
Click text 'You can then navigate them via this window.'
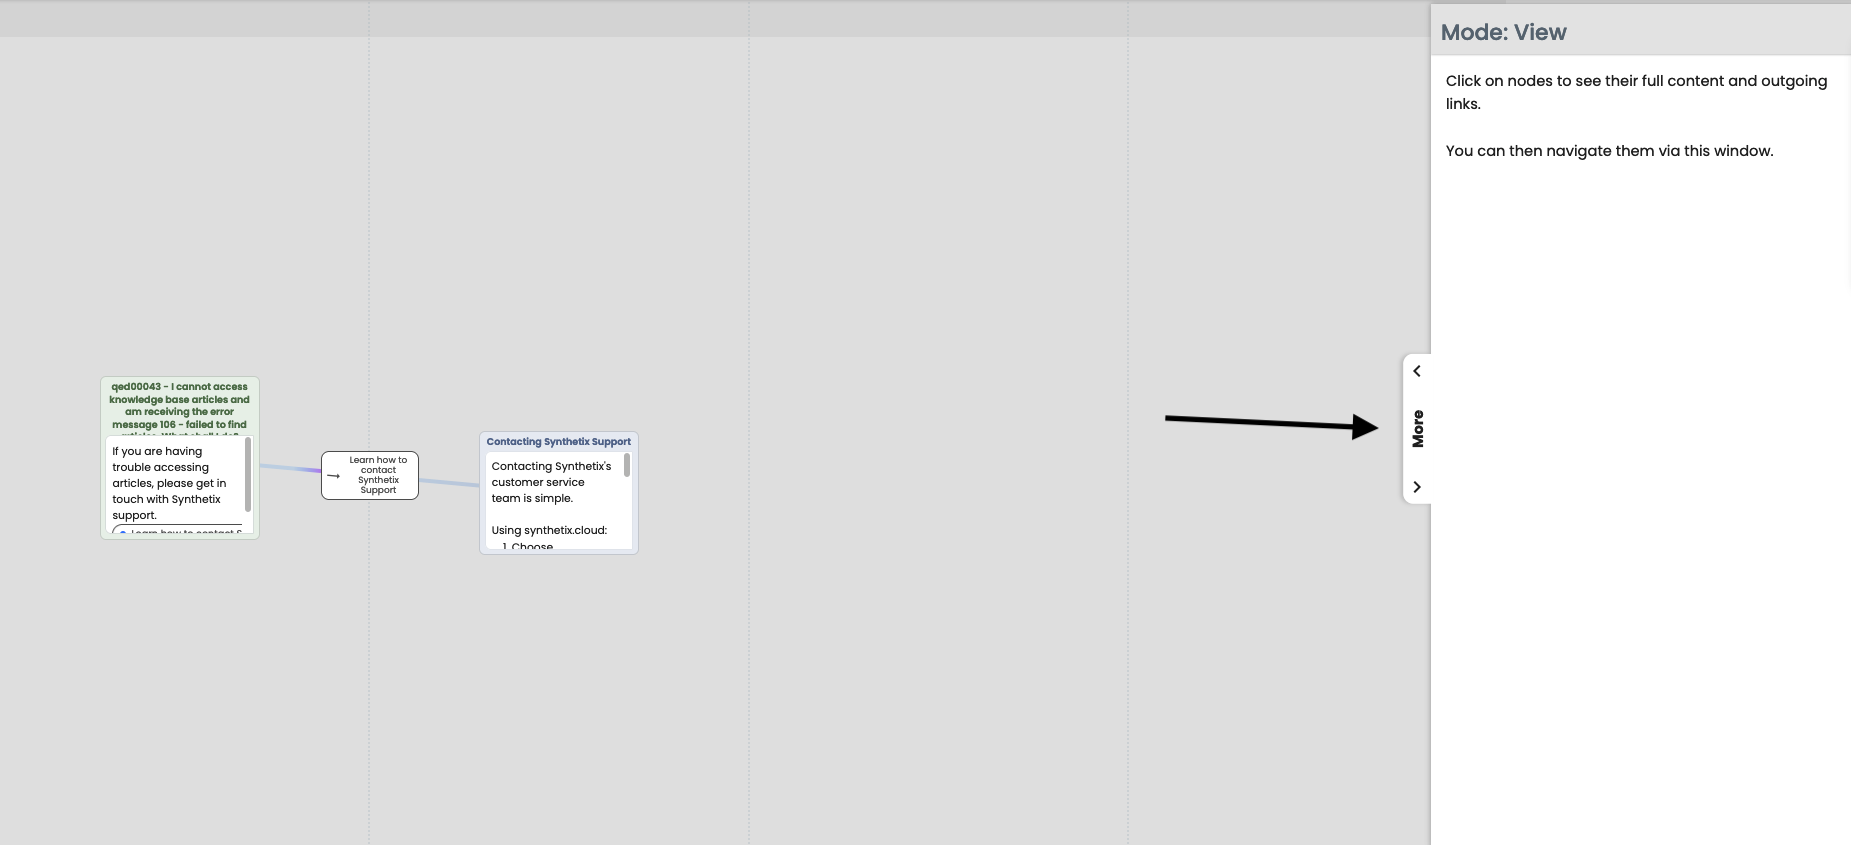[x=1609, y=151]
